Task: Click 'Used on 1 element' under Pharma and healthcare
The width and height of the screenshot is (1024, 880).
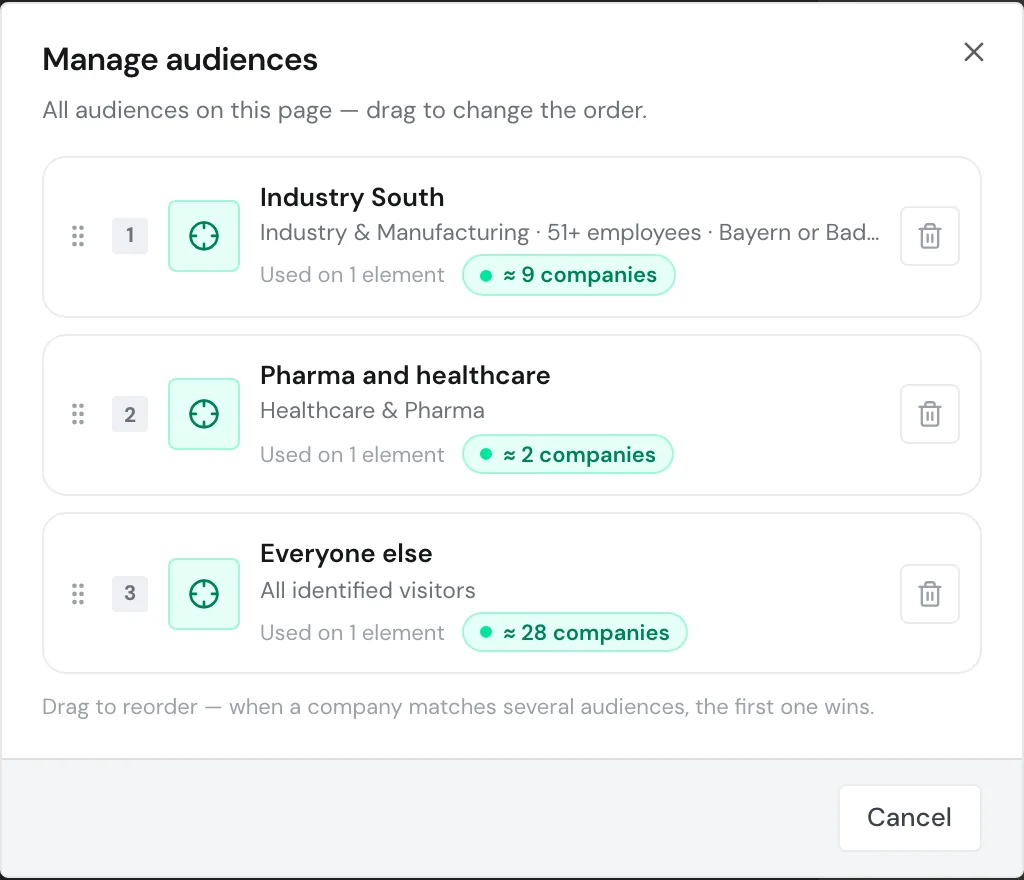Action: coord(352,454)
